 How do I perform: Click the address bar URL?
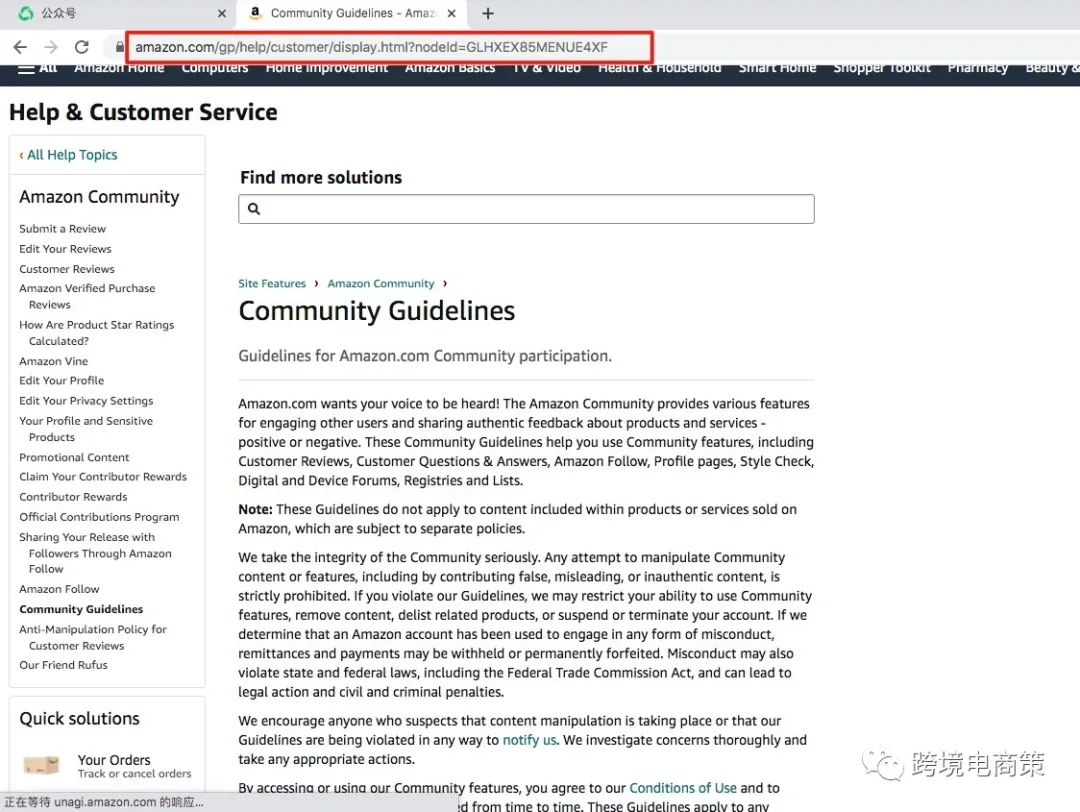[371, 47]
